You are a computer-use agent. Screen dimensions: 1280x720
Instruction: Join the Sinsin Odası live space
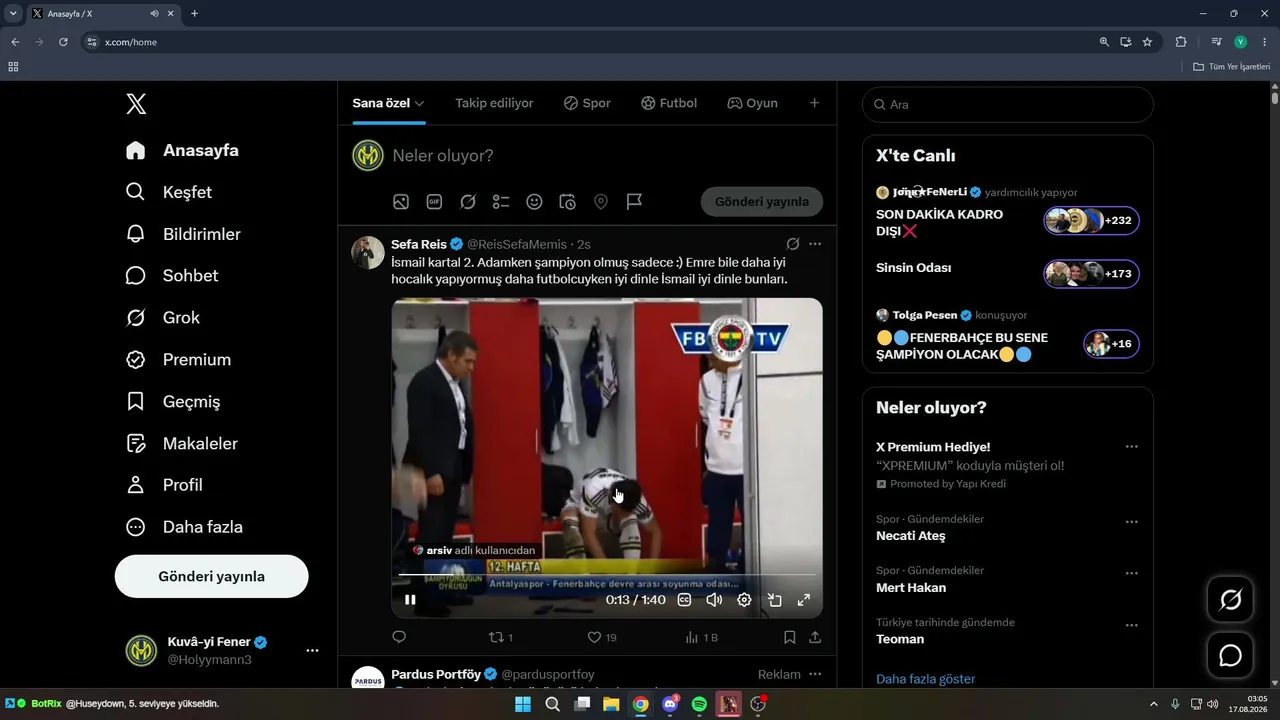pos(1091,274)
